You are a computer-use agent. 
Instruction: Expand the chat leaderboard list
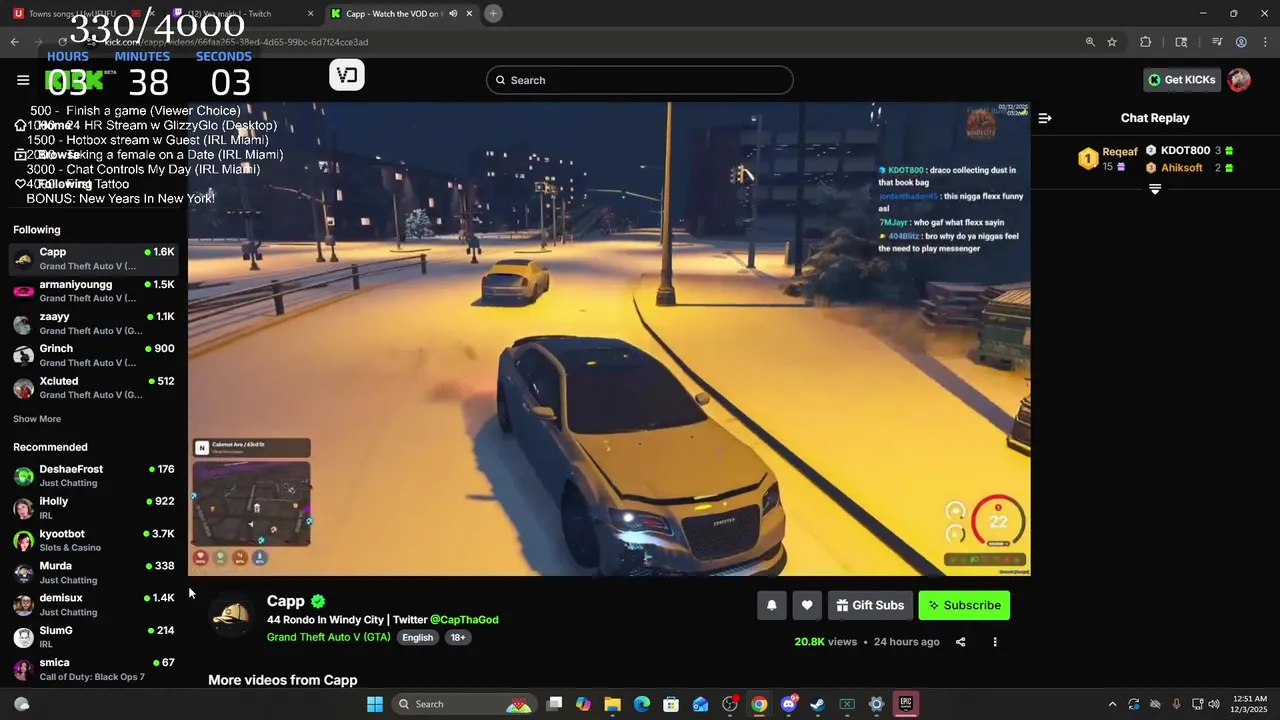pos(1155,189)
